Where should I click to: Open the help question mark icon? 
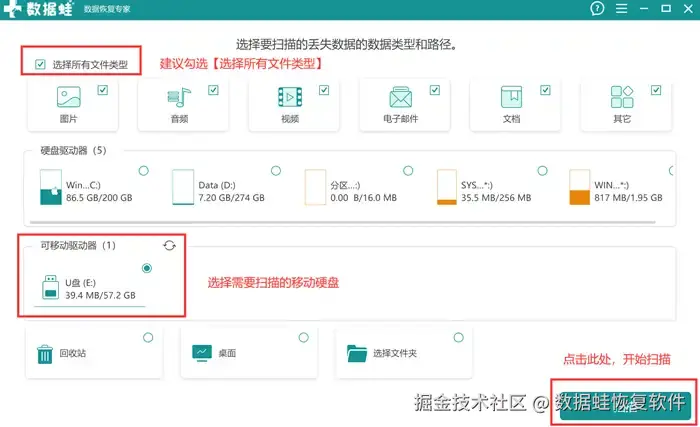tap(597, 8)
